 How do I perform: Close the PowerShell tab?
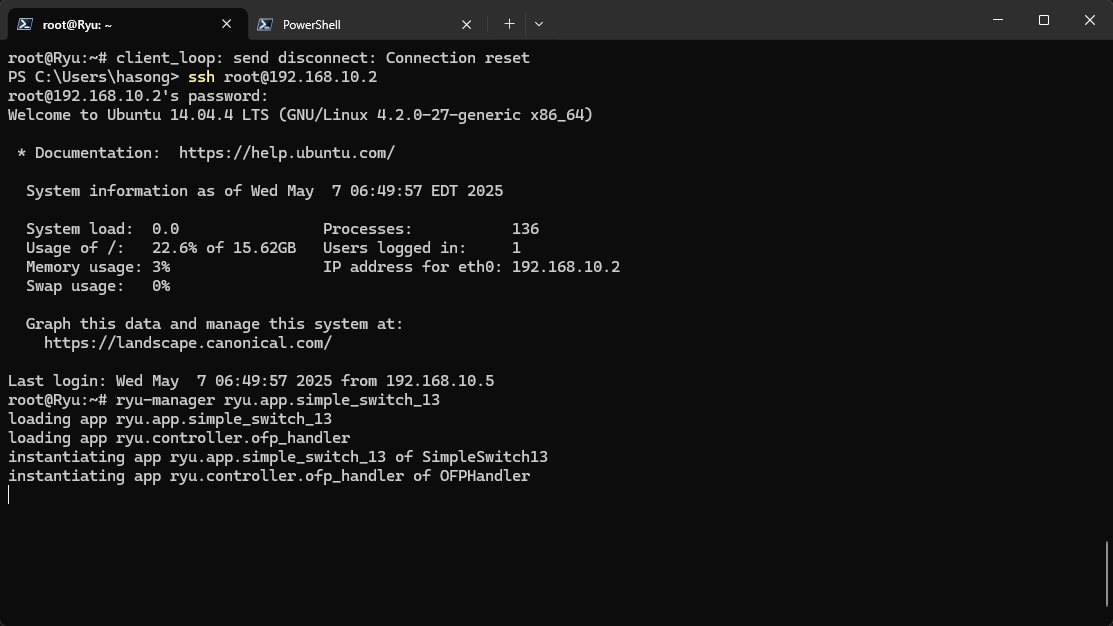point(467,24)
